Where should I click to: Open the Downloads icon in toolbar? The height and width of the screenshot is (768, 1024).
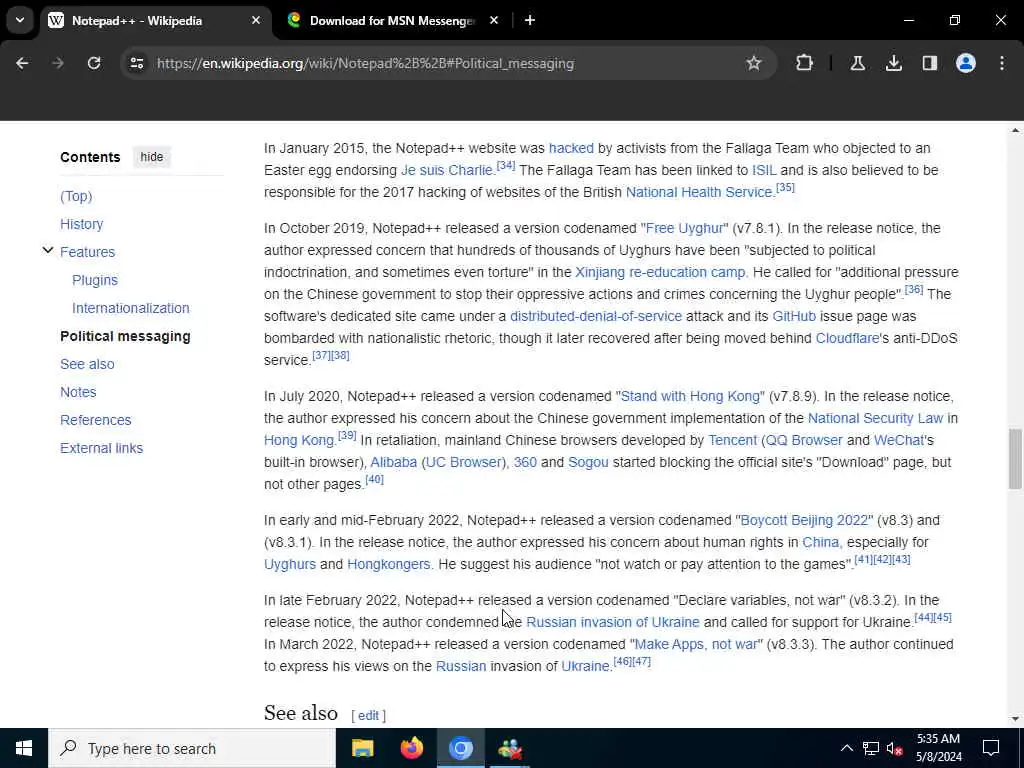(x=894, y=63)
